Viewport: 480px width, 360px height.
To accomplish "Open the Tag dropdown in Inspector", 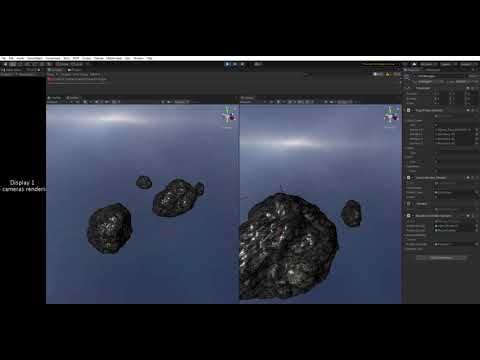I will 431,82.
